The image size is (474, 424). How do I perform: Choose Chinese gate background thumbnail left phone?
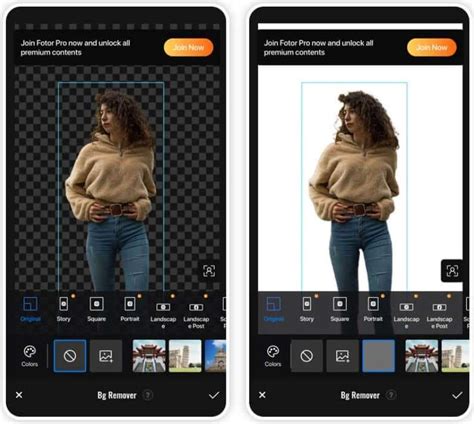(x=149, y=356)
